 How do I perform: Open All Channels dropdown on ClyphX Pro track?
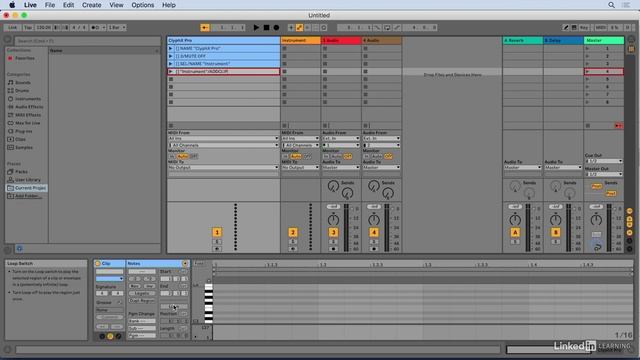223,145
